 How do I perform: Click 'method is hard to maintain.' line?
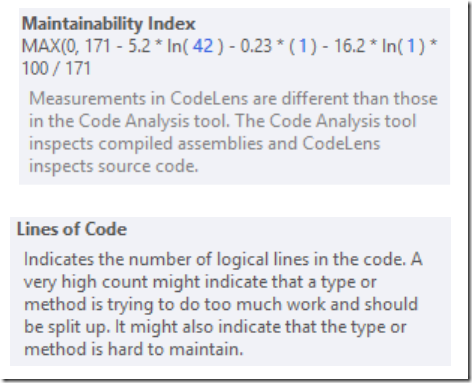point(133,349)
